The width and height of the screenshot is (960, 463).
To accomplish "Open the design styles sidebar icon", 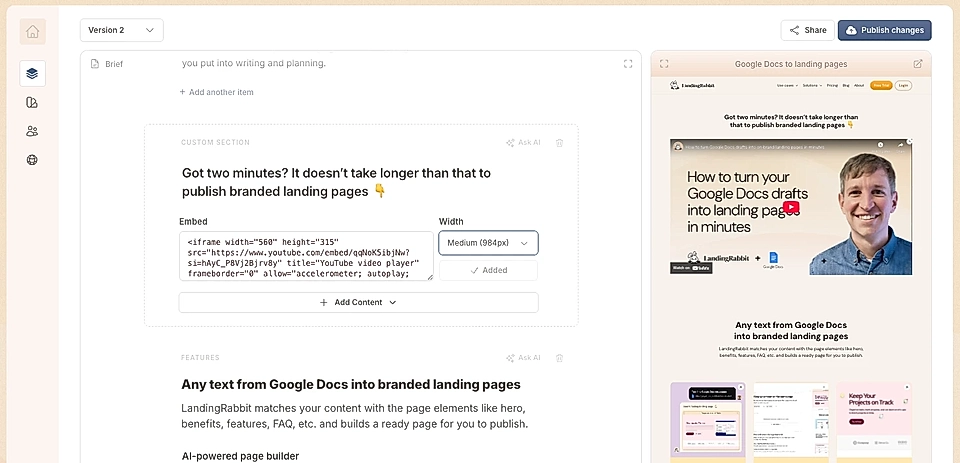I will (x=32, y=102).
